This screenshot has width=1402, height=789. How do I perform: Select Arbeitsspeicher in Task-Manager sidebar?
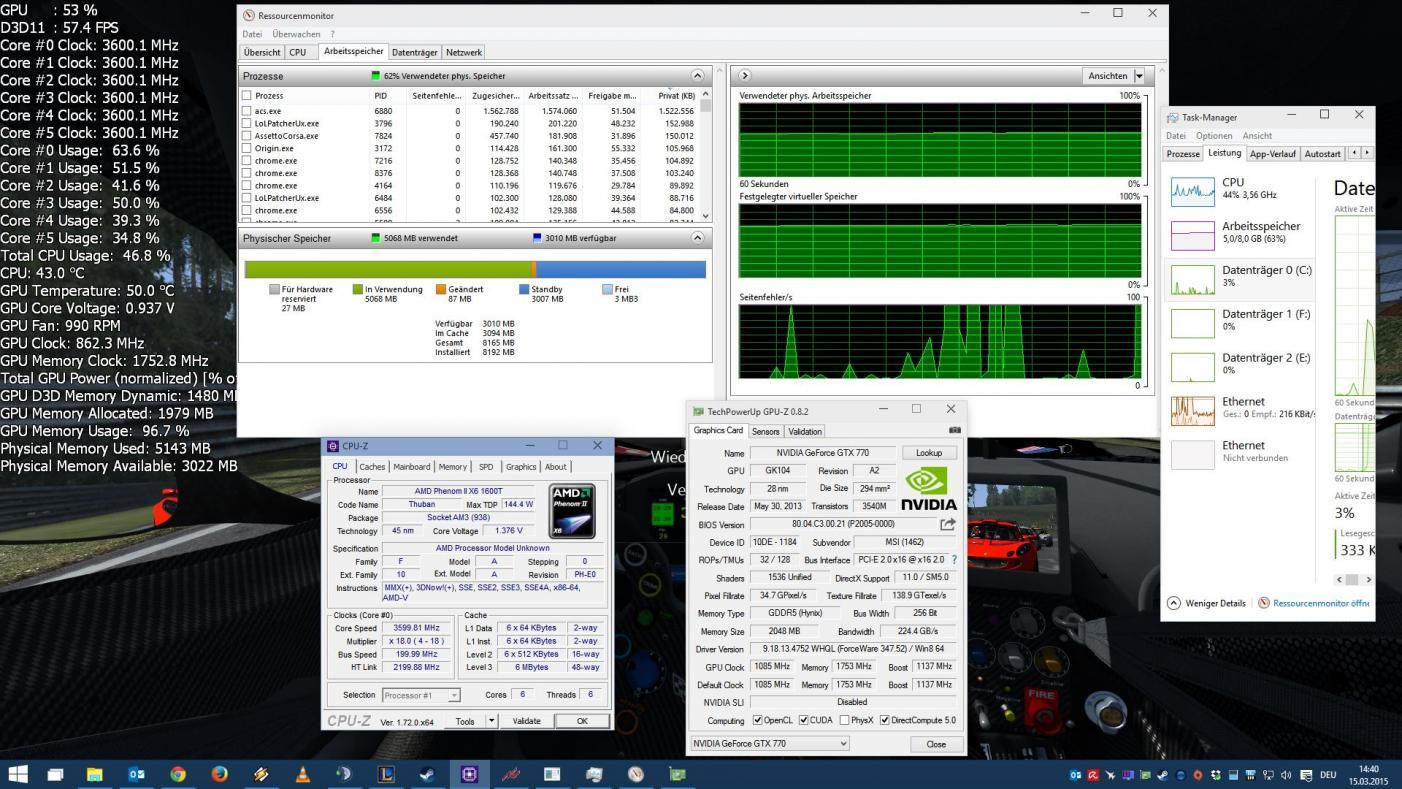[x=1240, y=234]
